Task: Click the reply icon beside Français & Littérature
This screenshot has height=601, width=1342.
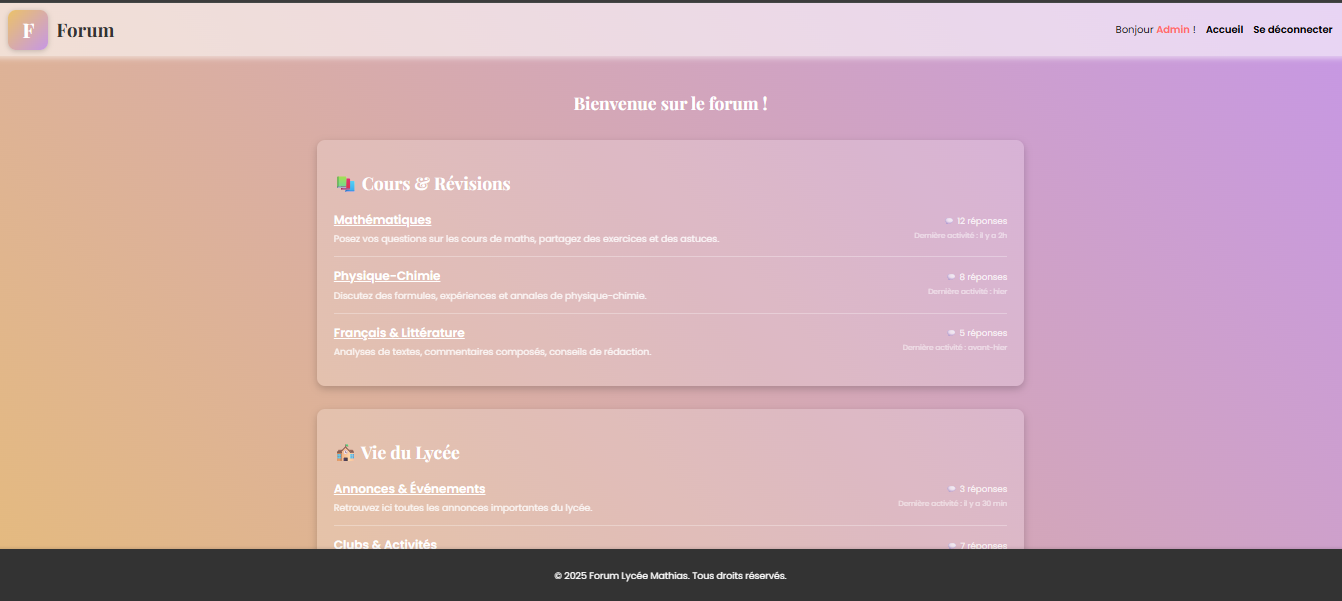Action: coord(951,332)
